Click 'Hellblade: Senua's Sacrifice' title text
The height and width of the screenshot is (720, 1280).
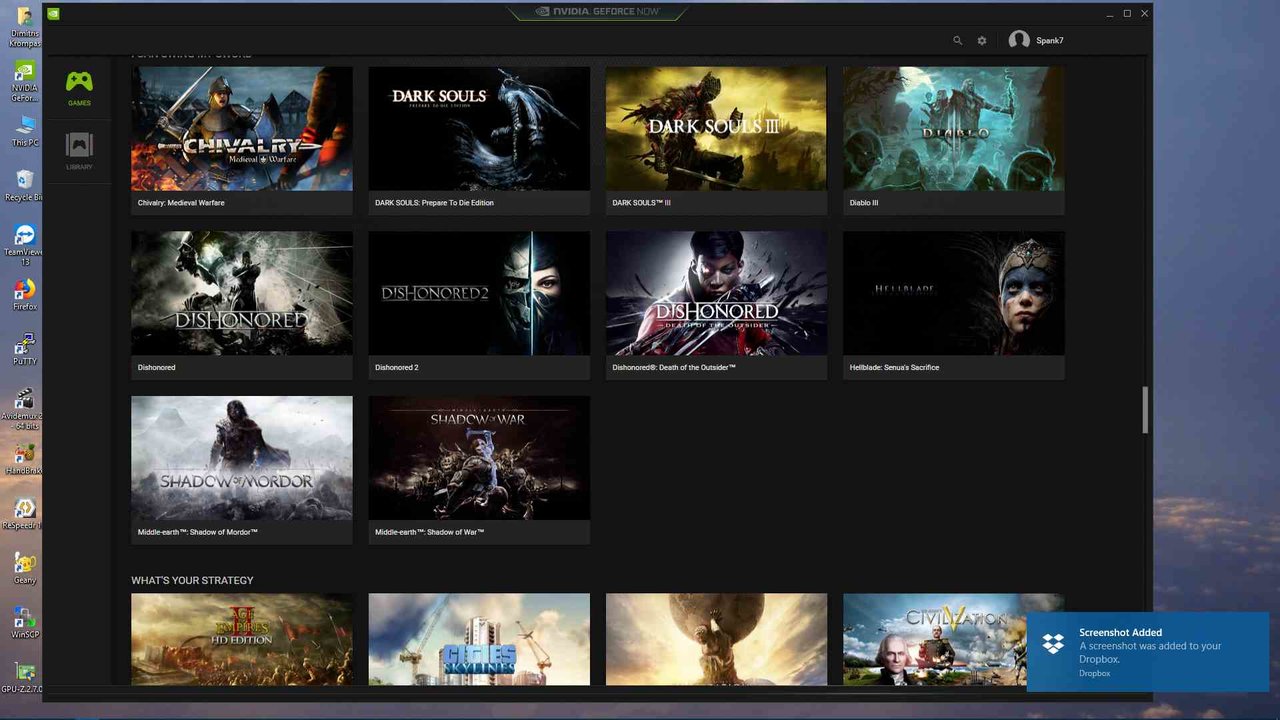click(894, 368)
